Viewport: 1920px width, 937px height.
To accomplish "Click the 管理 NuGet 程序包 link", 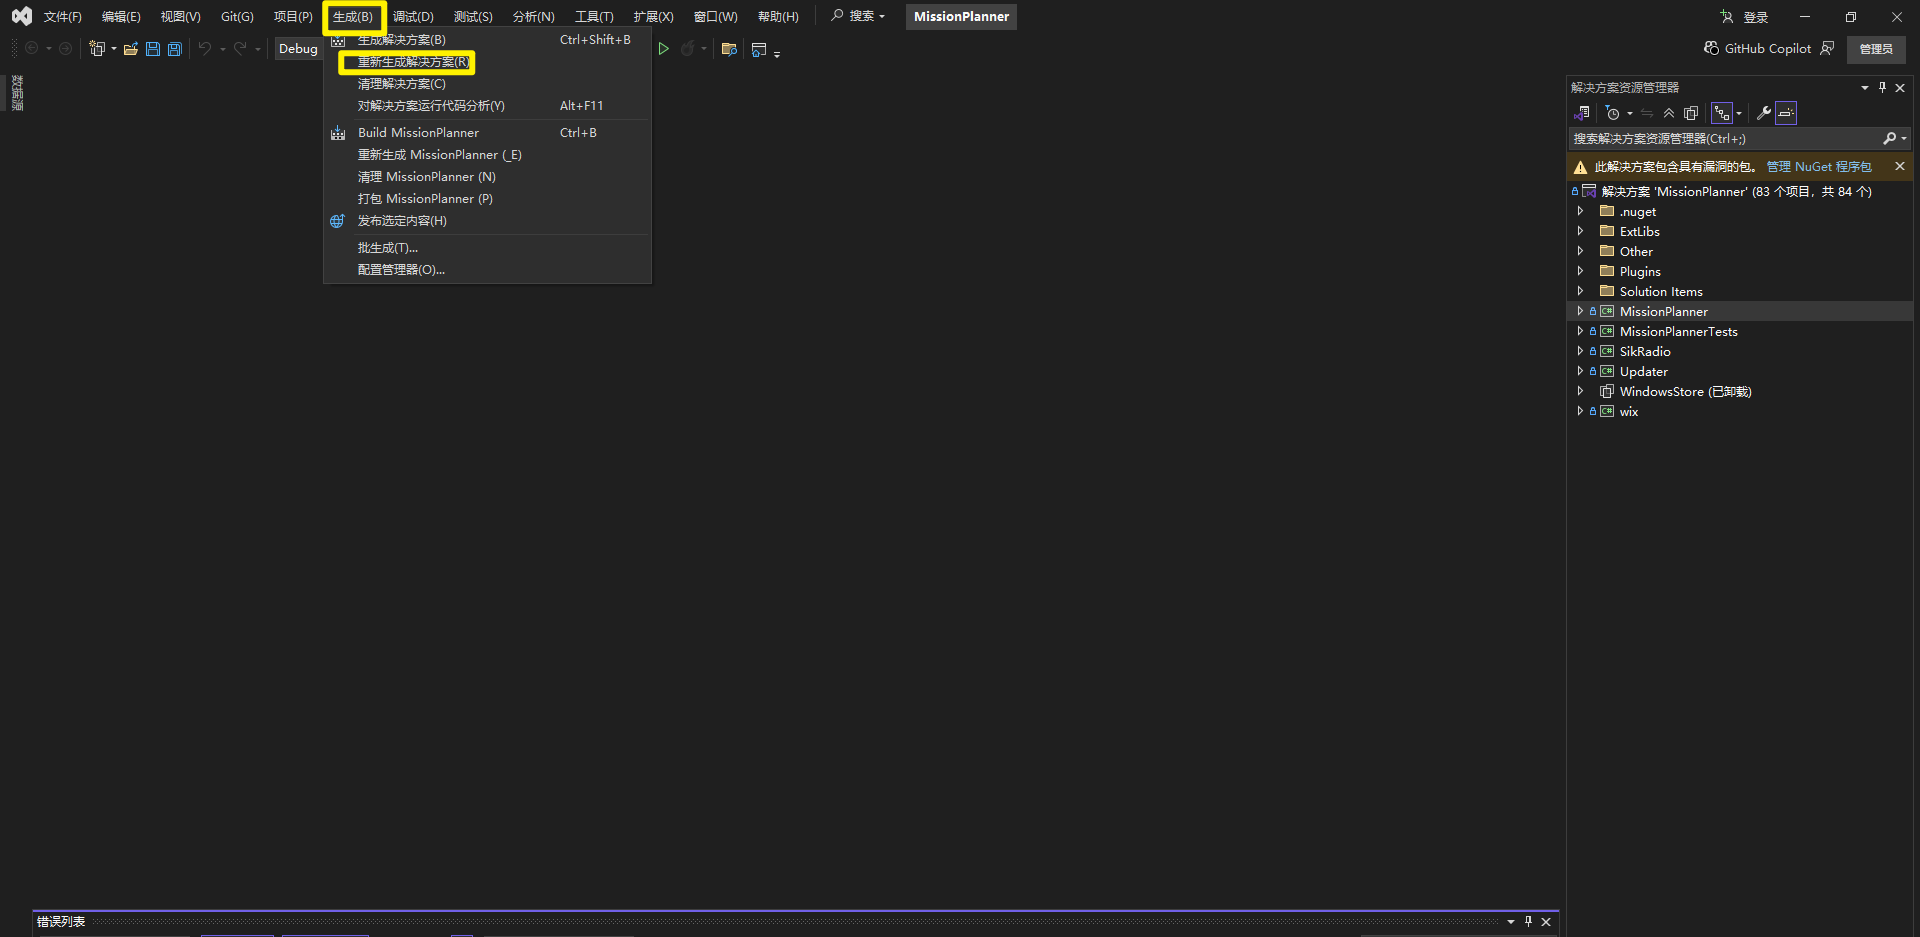I will coord(1819,167).
